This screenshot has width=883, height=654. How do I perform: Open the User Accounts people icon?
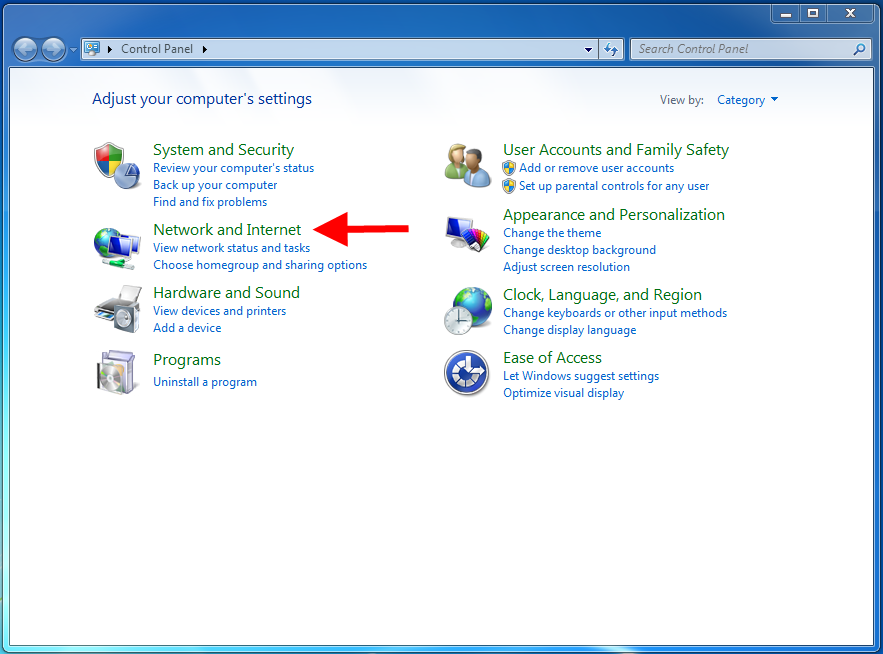pyautogui.click(x=467, y=166)
